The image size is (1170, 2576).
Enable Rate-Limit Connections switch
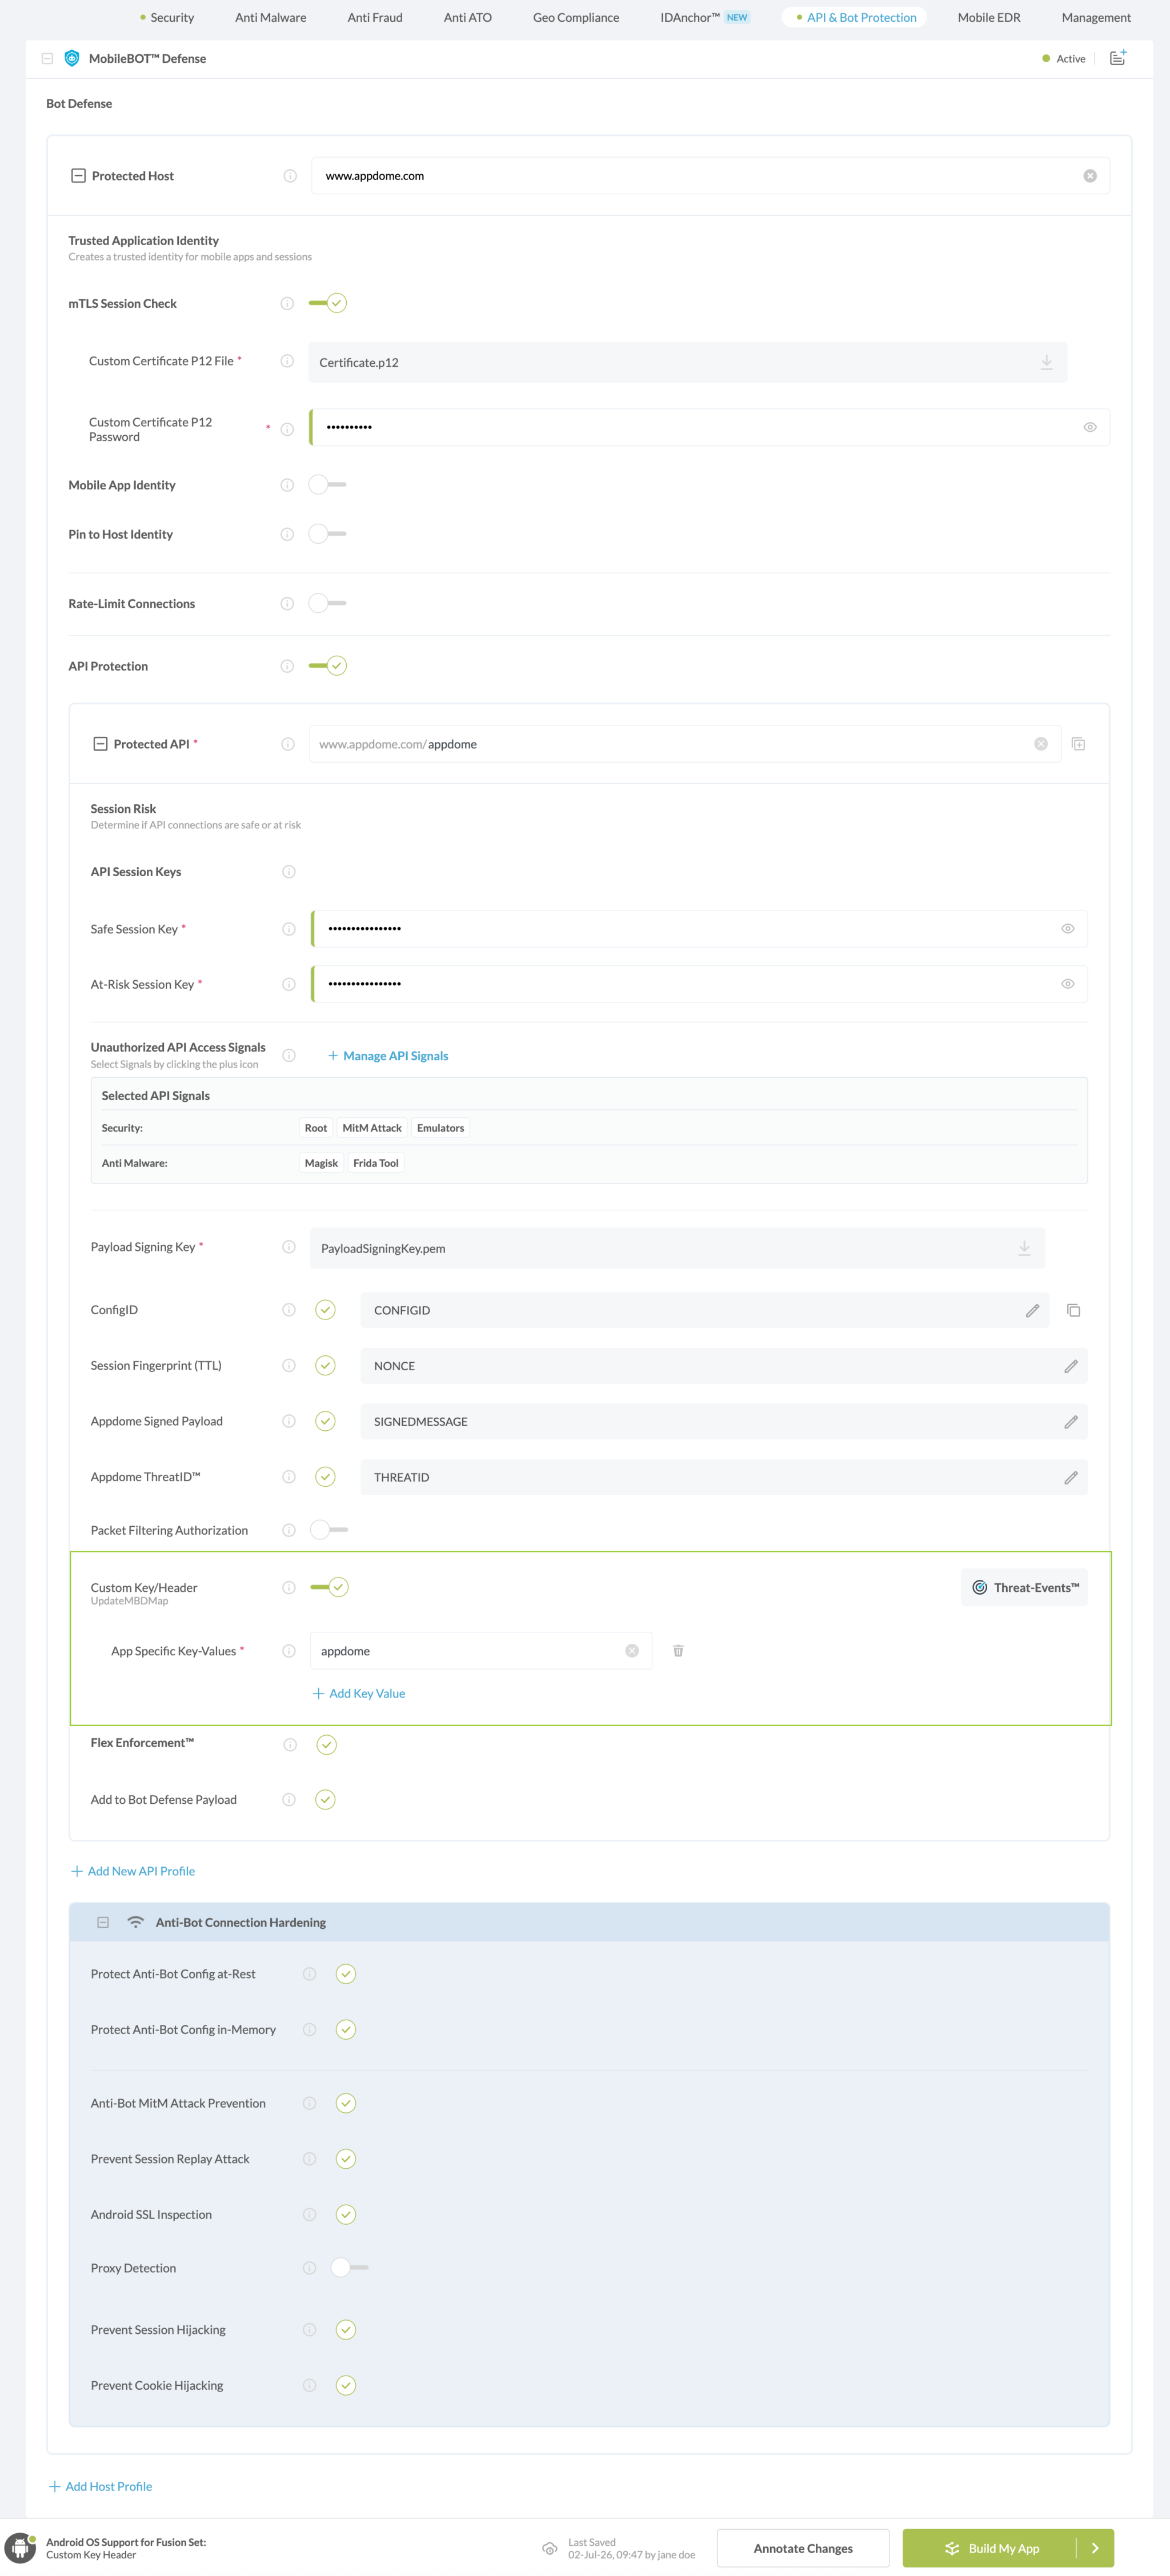click(328, 604)
